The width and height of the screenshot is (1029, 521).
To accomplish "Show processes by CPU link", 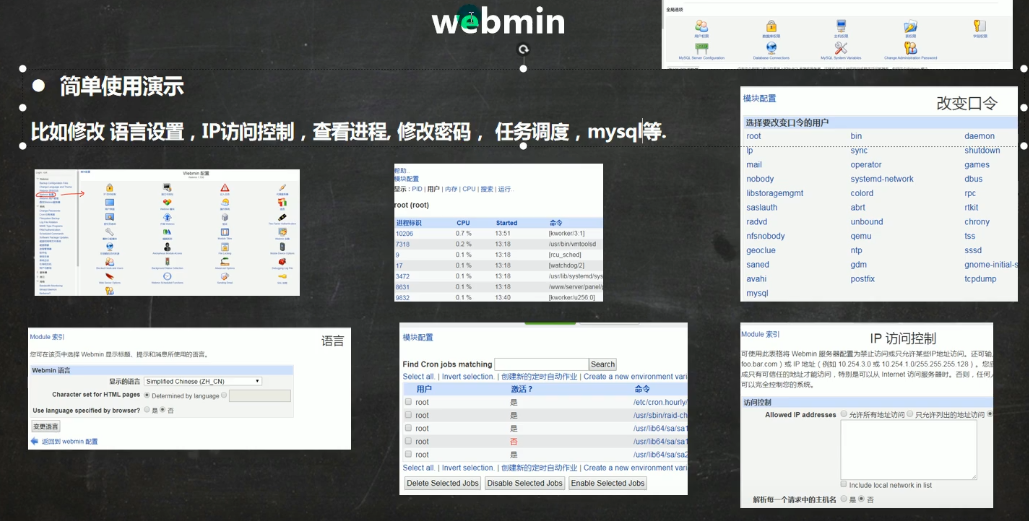I will point(469,189).
